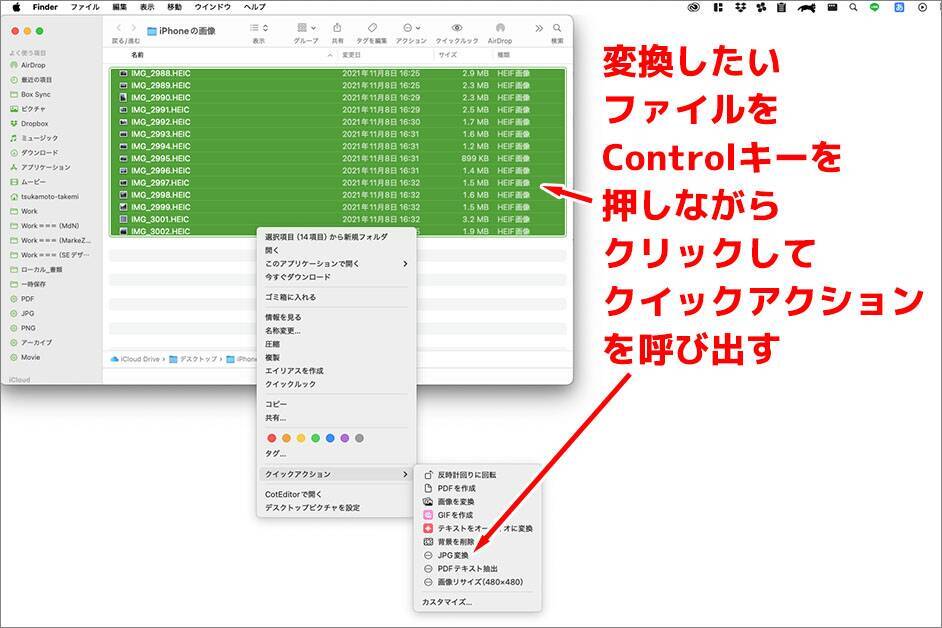
Task: Click カスタマイズ… in quick actions
Action: (x=447, y=602)
